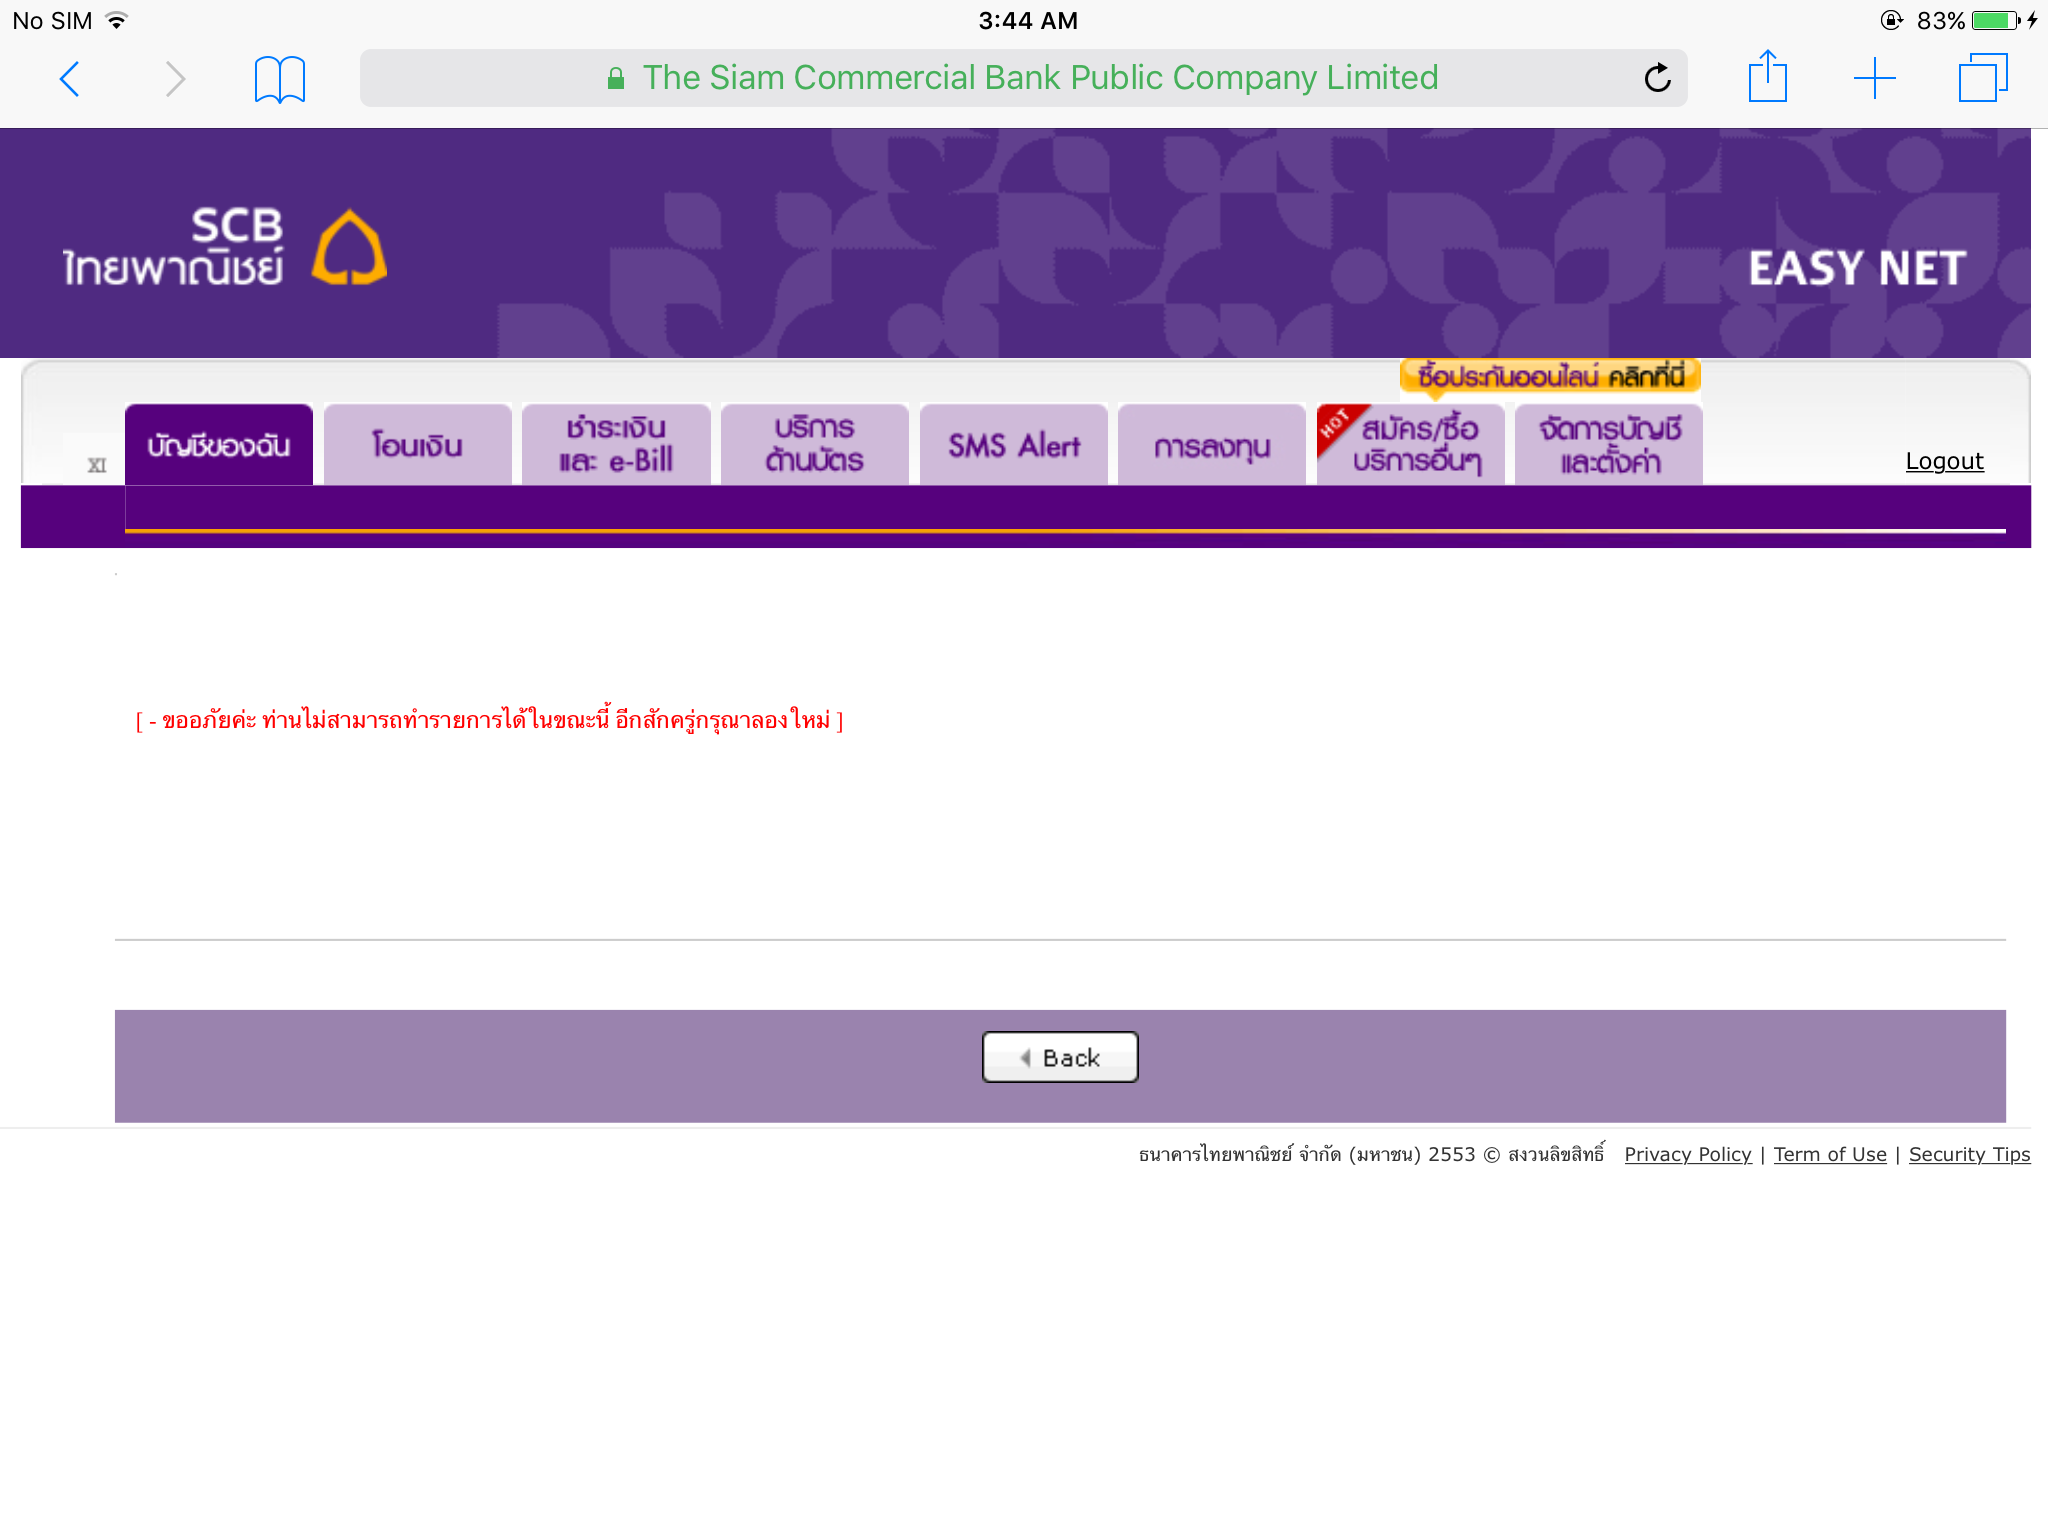The image size is (2048, 1536).
Task: Tap the Siam Commercial Bank address bar
Action: click(x=1023, y=78)
